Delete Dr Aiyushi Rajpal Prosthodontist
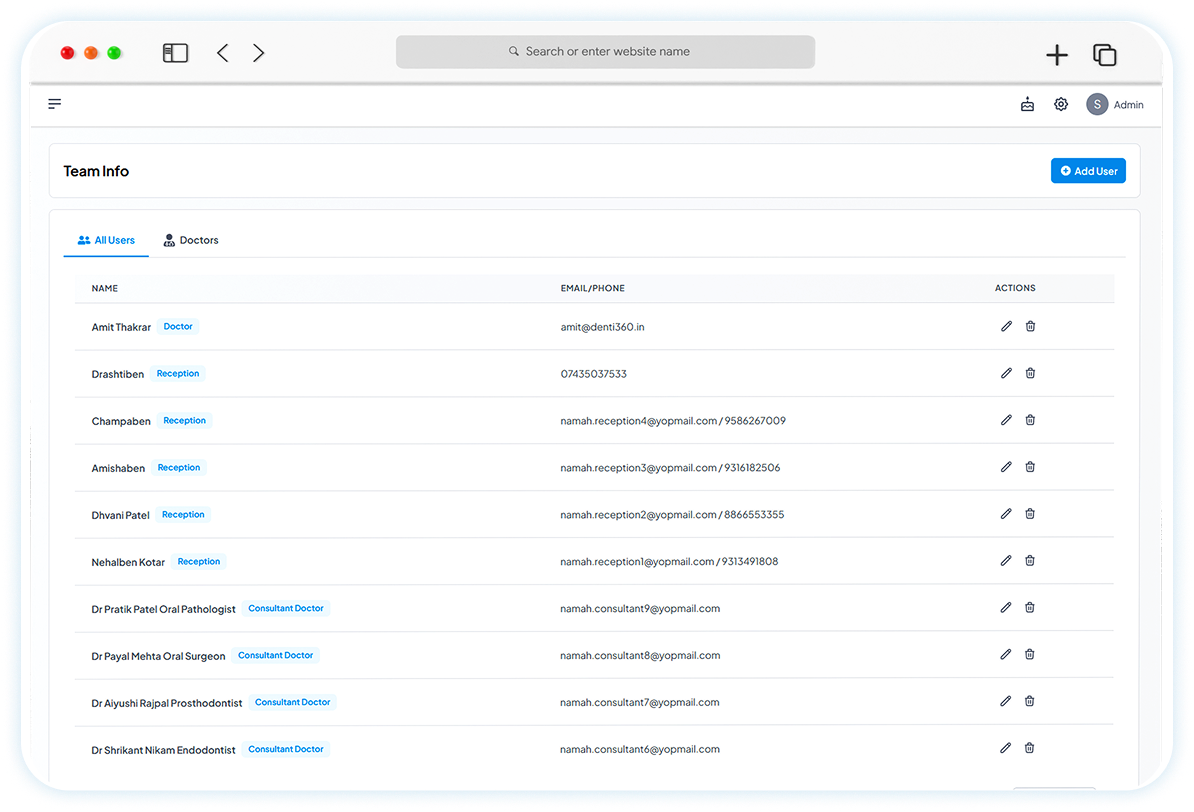 pos(1030,702)
